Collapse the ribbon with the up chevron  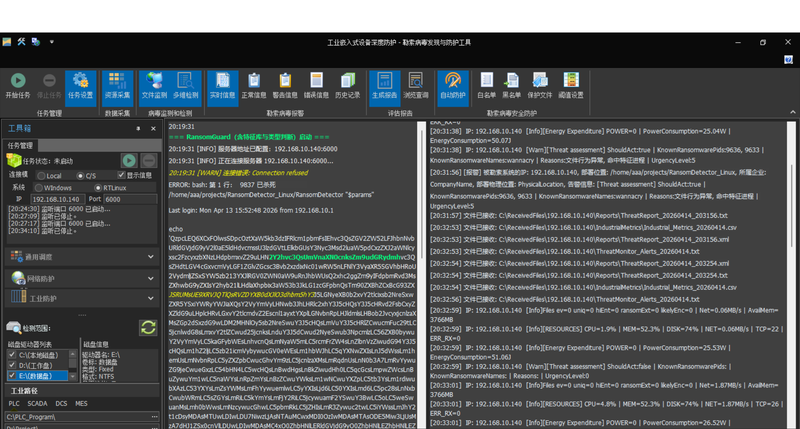[792, 112]
